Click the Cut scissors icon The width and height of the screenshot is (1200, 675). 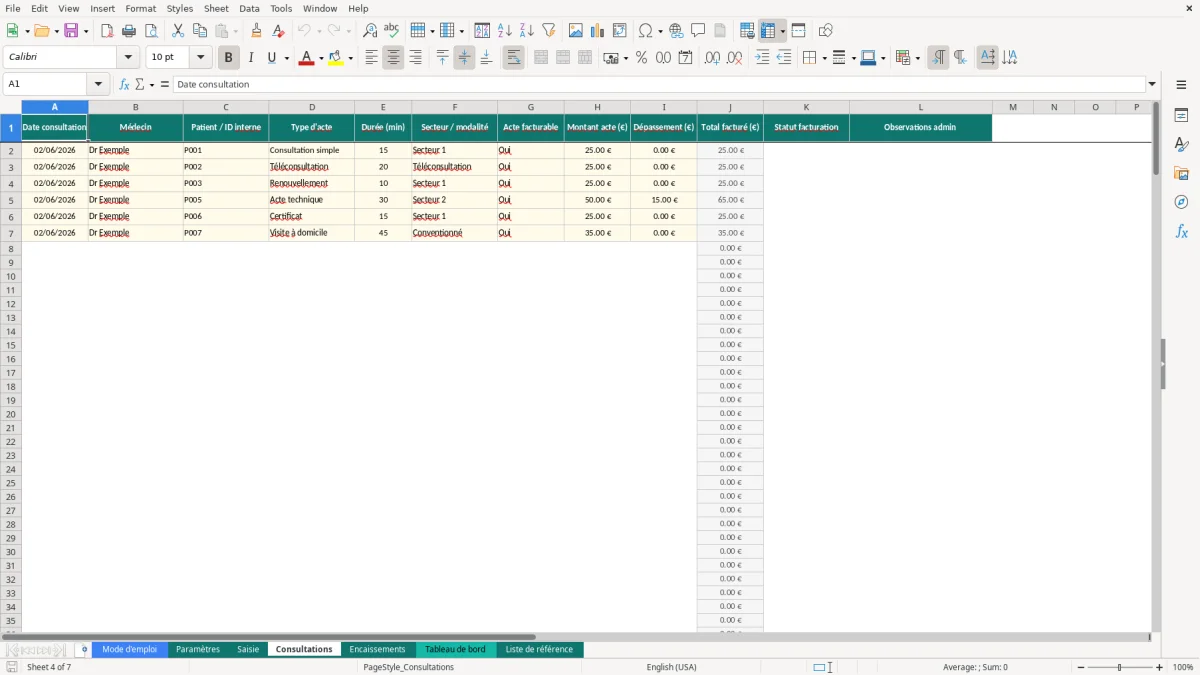coord(177,31)
